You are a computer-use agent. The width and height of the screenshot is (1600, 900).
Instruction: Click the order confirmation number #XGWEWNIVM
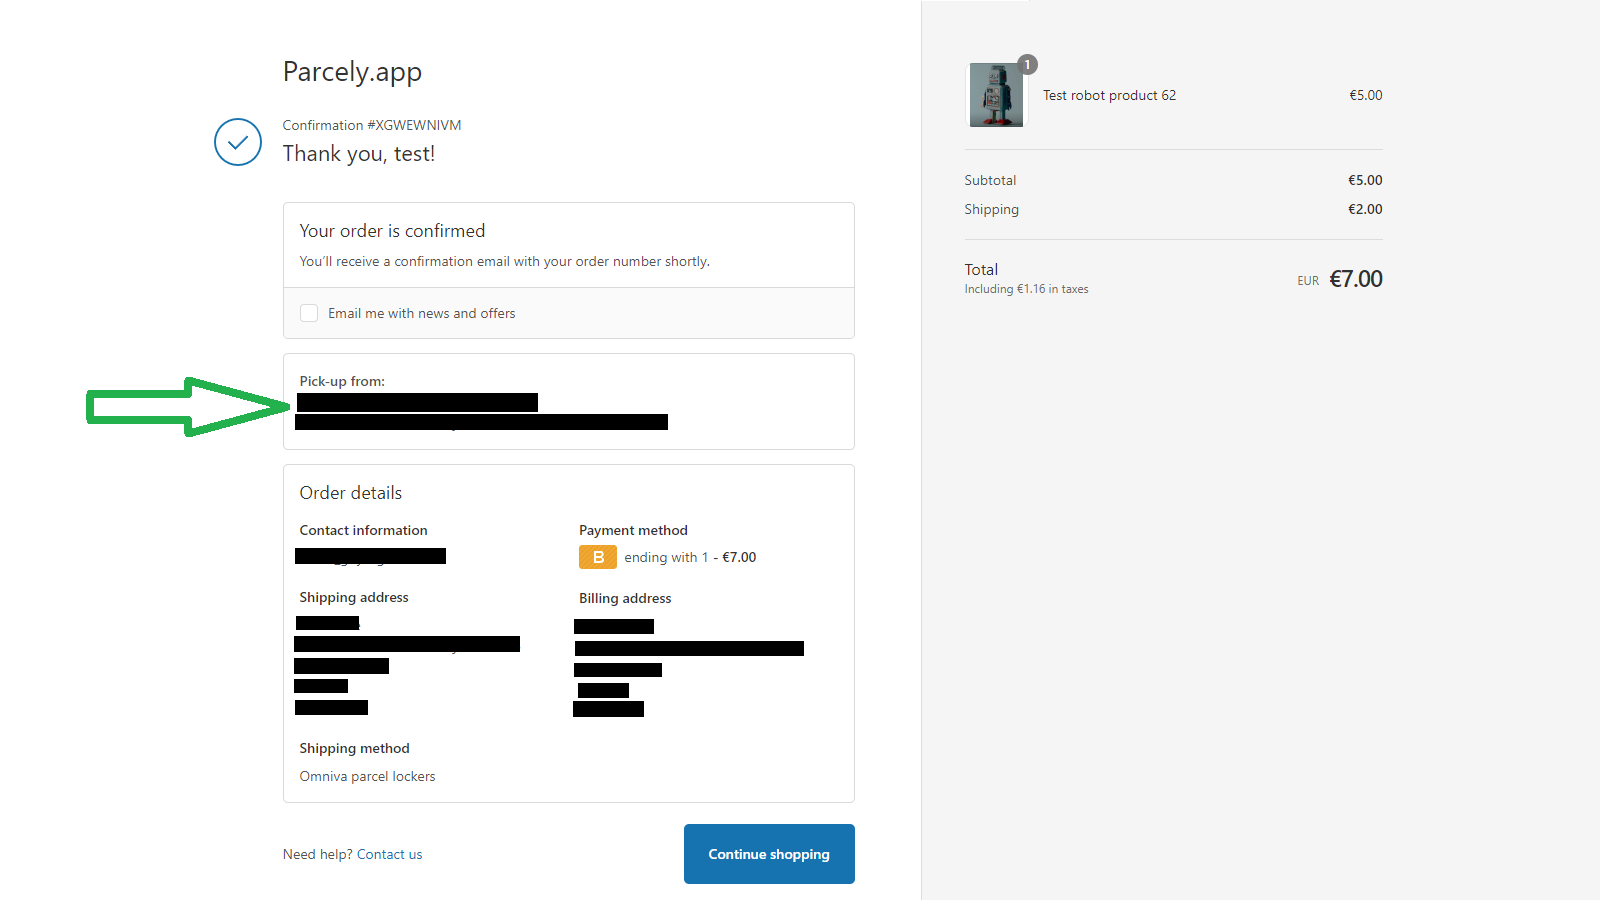[x=417, y=125]
